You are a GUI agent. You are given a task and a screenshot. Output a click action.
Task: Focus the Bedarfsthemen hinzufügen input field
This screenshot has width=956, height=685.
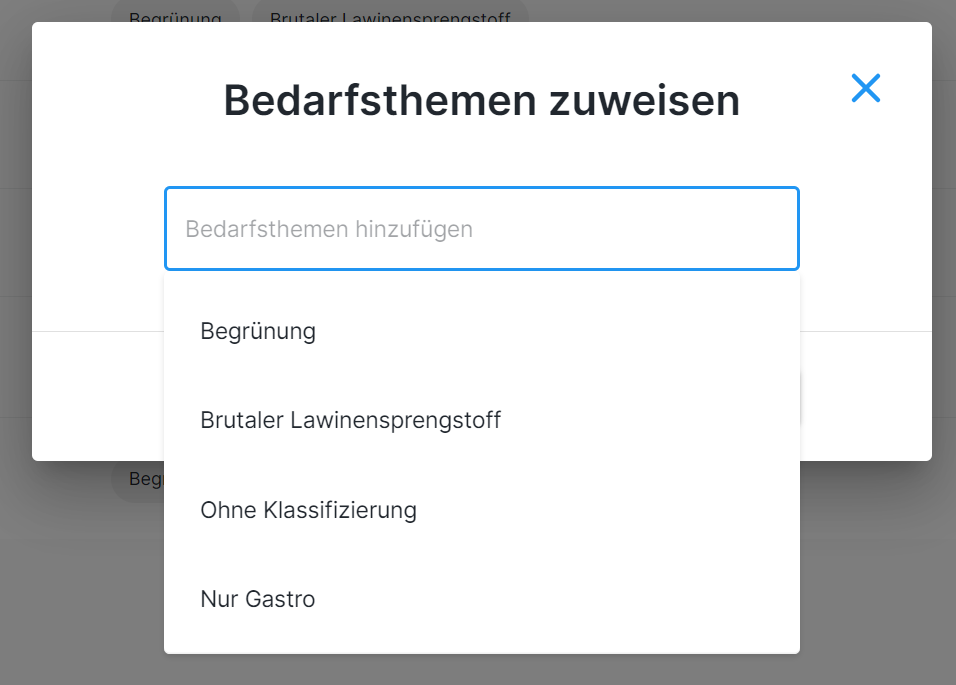481,229
